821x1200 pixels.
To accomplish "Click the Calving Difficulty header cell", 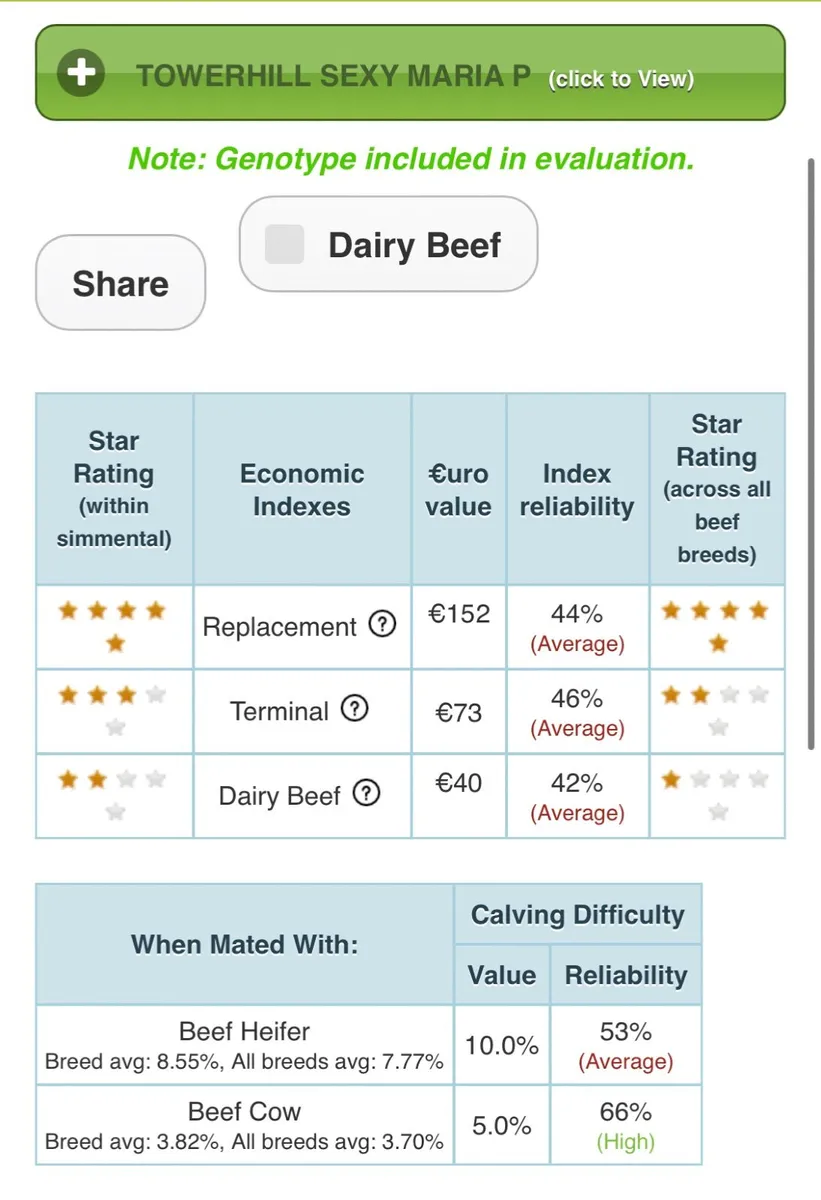I will [578, 915].
